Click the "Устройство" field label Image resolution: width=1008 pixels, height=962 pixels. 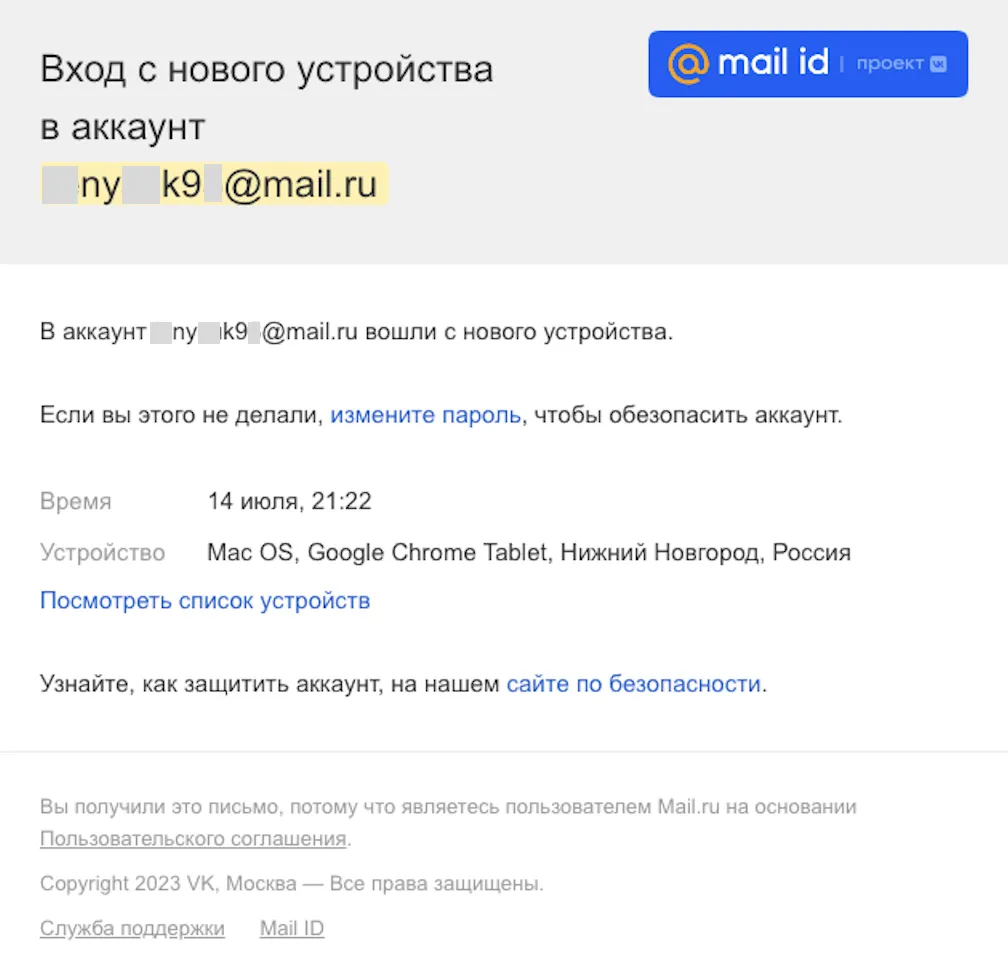(x=103, y=552)
